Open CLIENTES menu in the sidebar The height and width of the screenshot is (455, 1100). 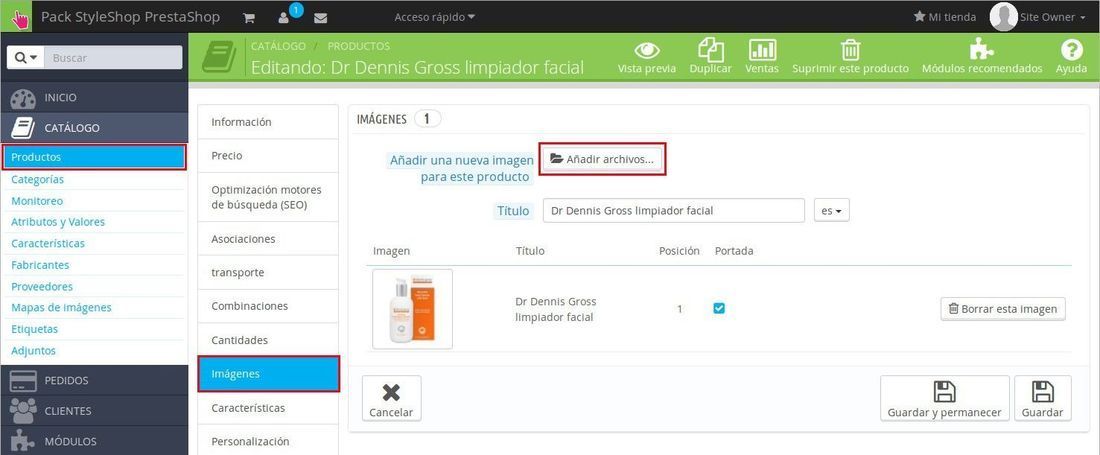[x=94, y=411]
